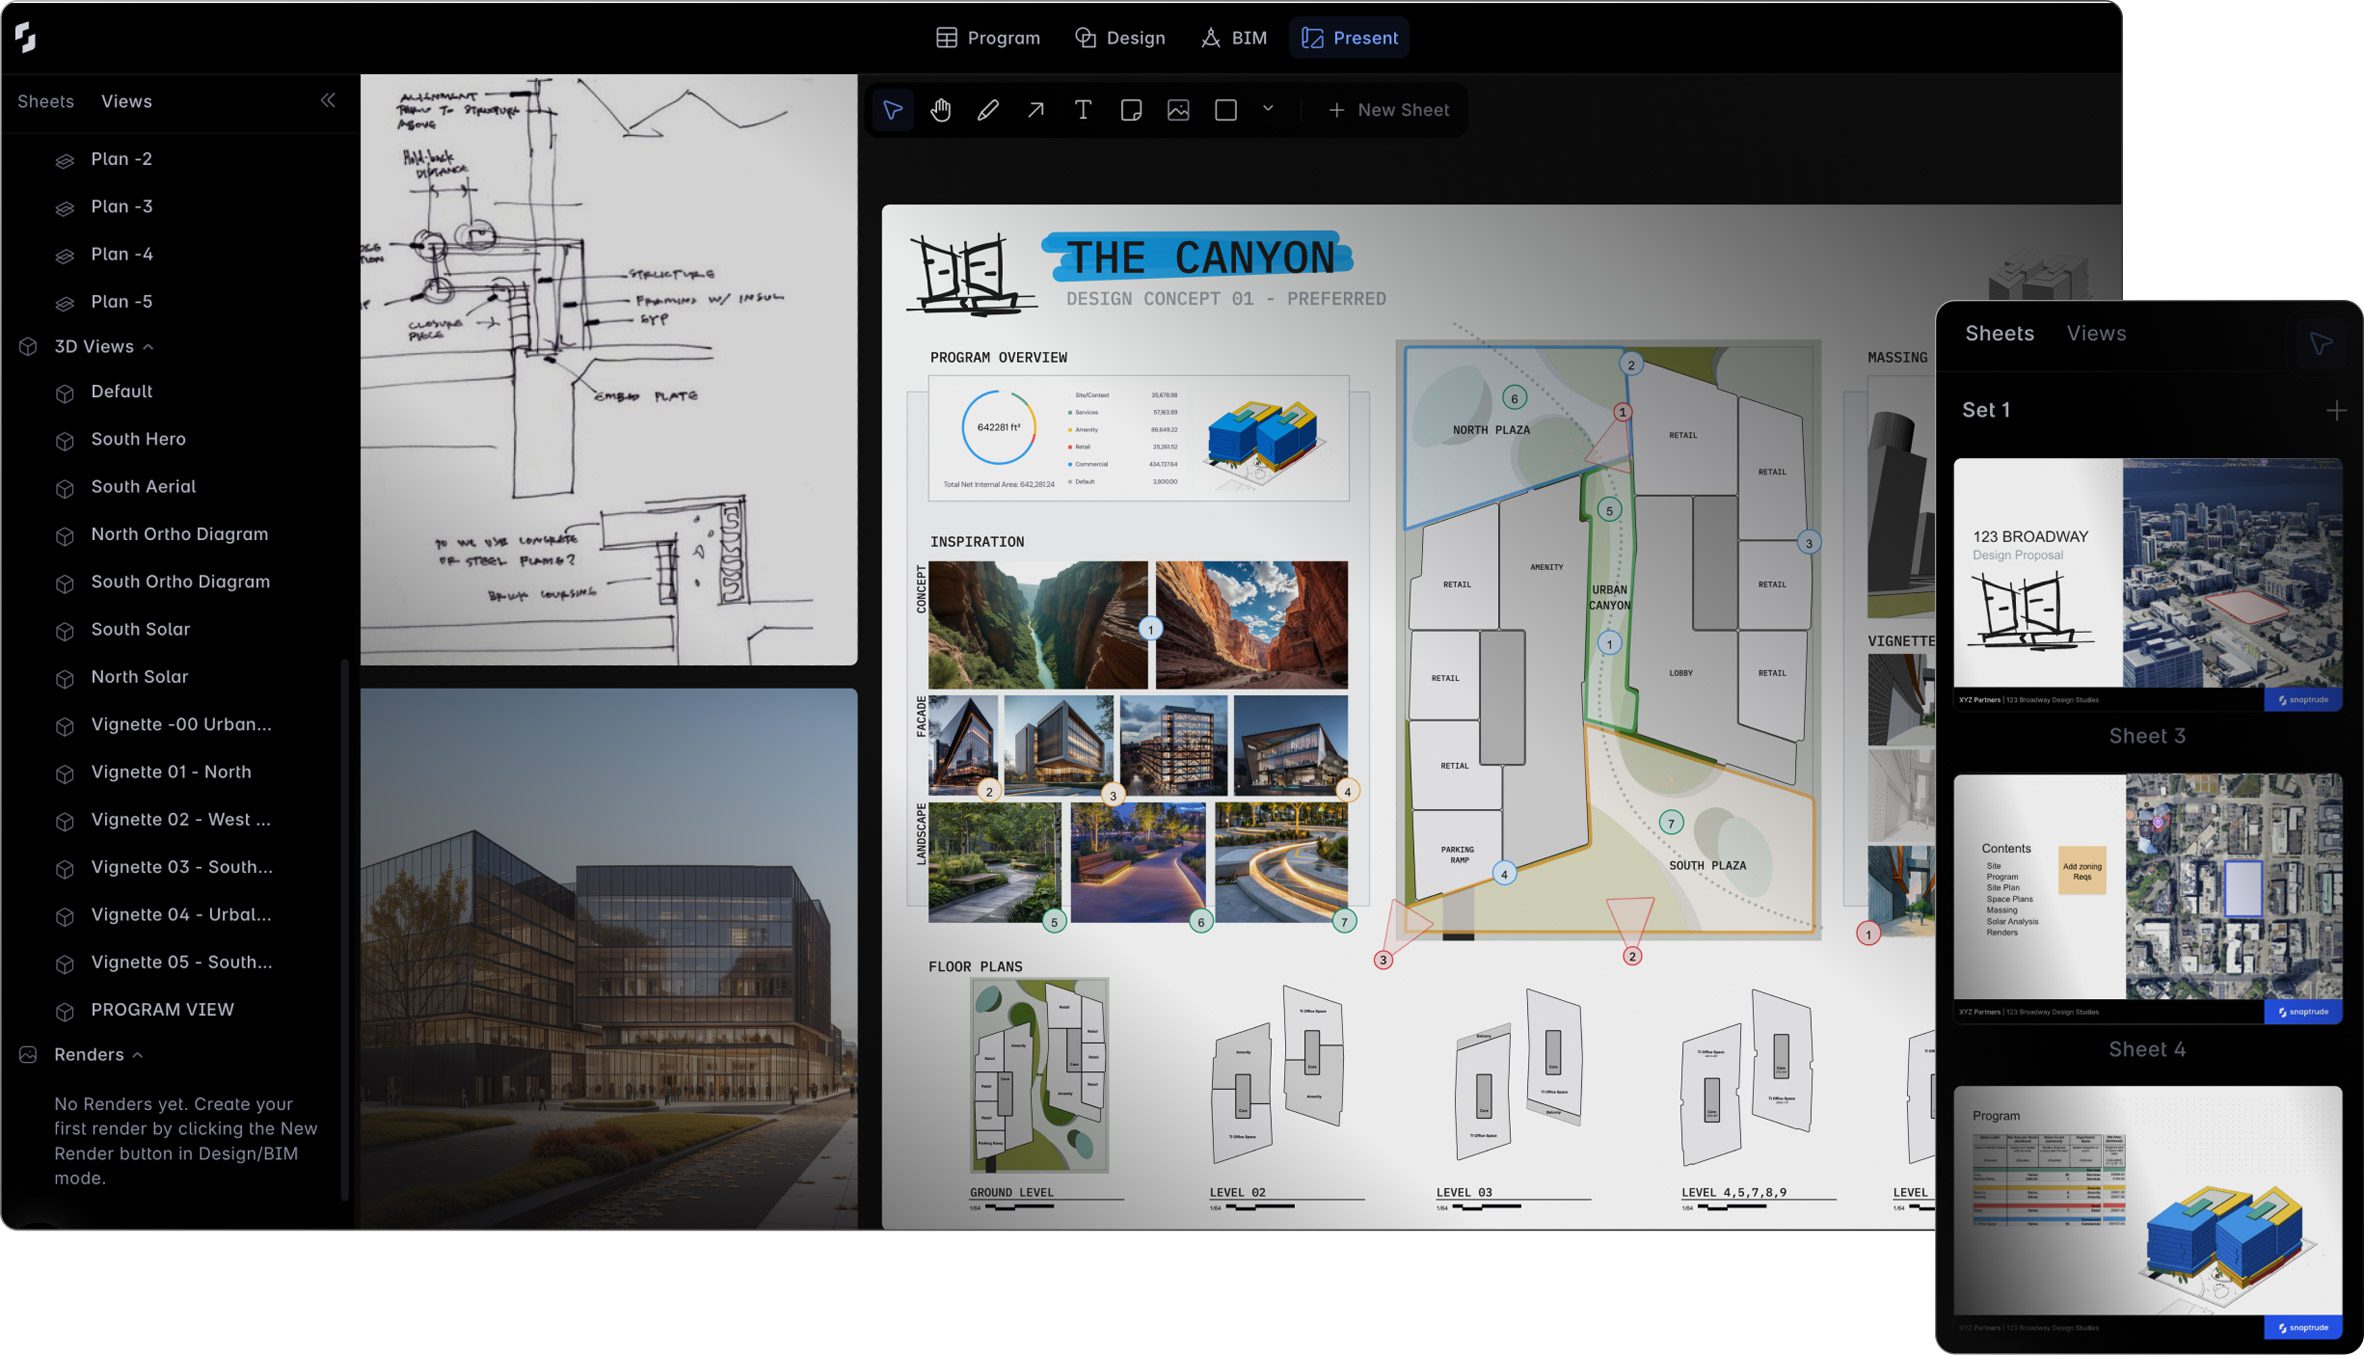Switch to the Program mode
The height and width of the screenshot is (1355, 2364).
coord(988,38)
